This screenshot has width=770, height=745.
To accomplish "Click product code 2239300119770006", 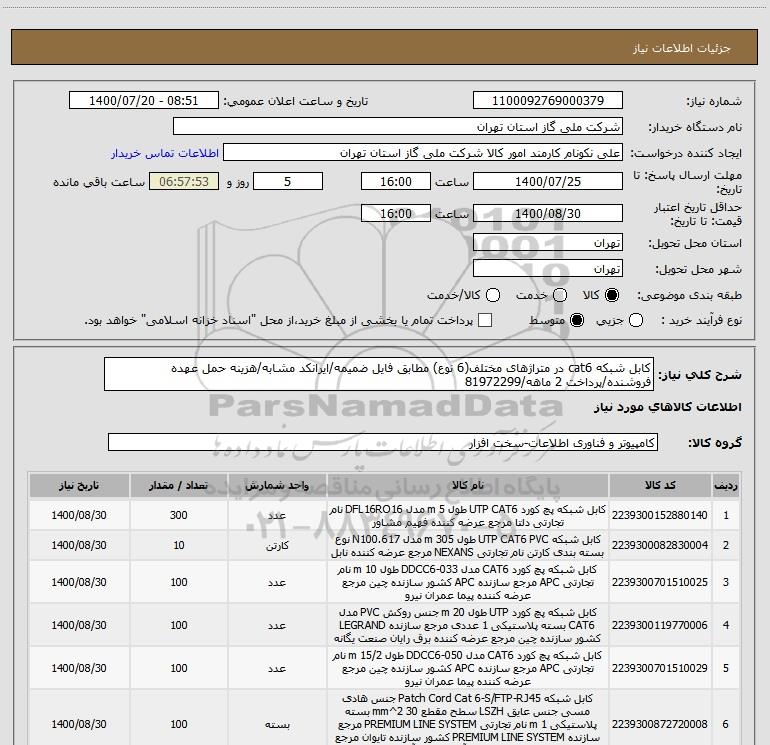I will point(660,625).
